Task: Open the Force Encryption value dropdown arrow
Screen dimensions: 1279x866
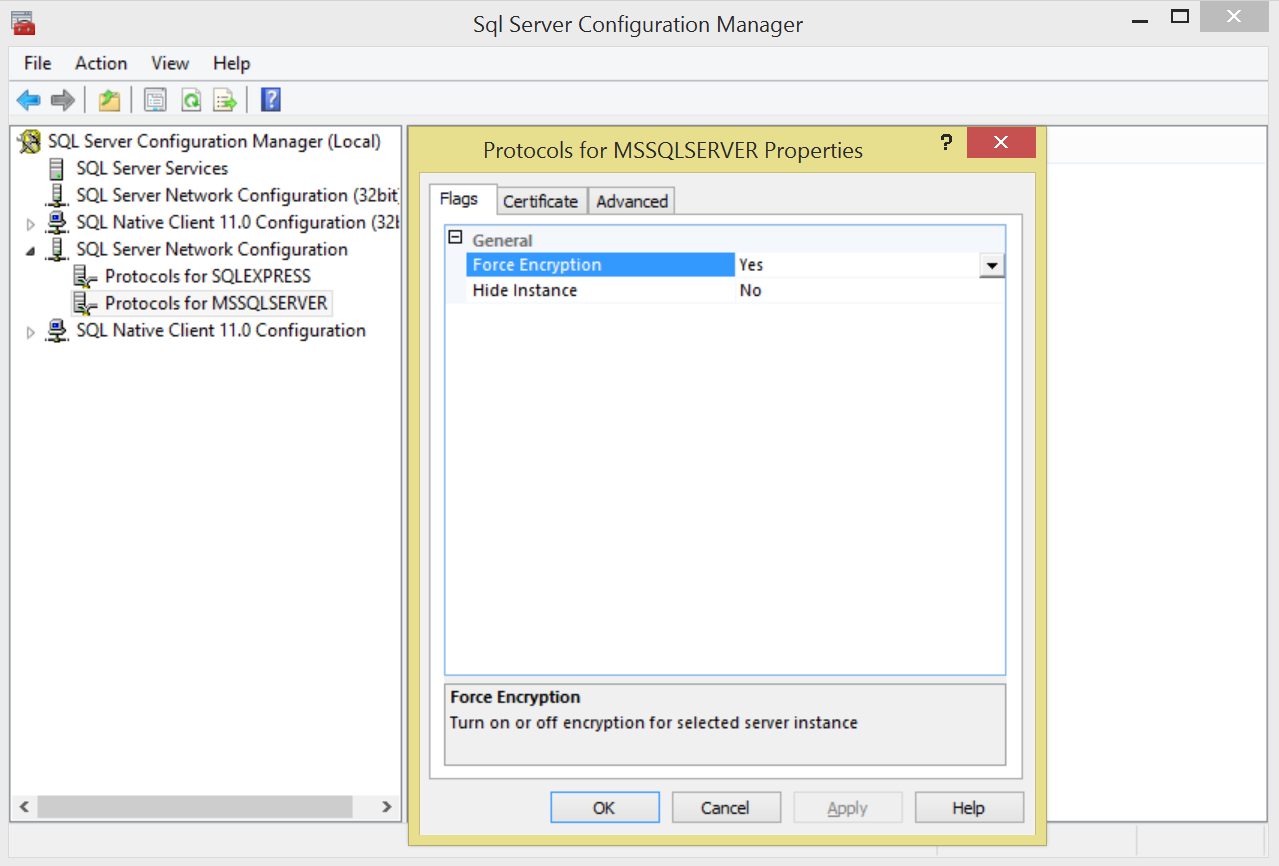Action: (x=992, y=266)
